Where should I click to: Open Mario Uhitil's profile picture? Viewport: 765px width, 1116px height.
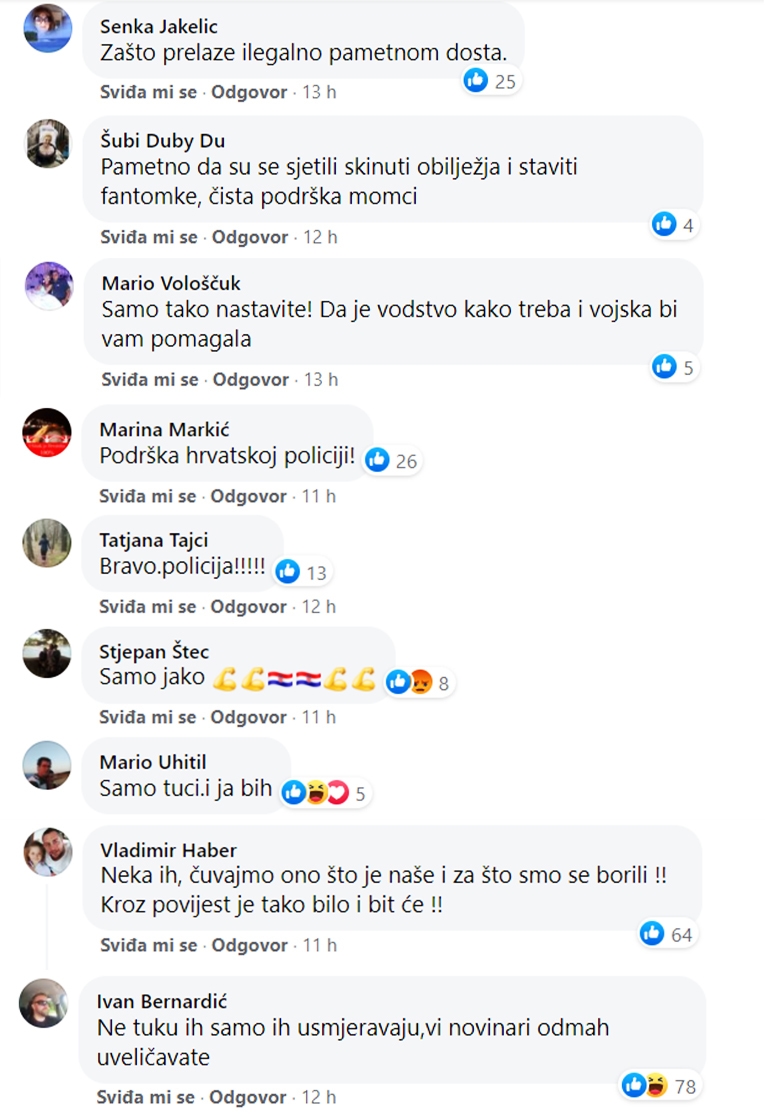(x=47, y=766)
